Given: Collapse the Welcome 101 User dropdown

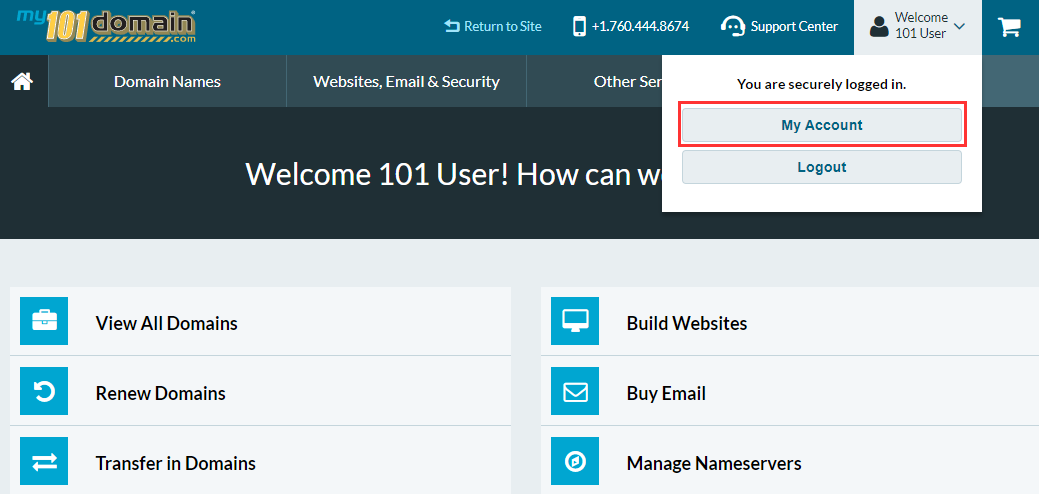Looking at the screenshot, I should pos(917,27).
